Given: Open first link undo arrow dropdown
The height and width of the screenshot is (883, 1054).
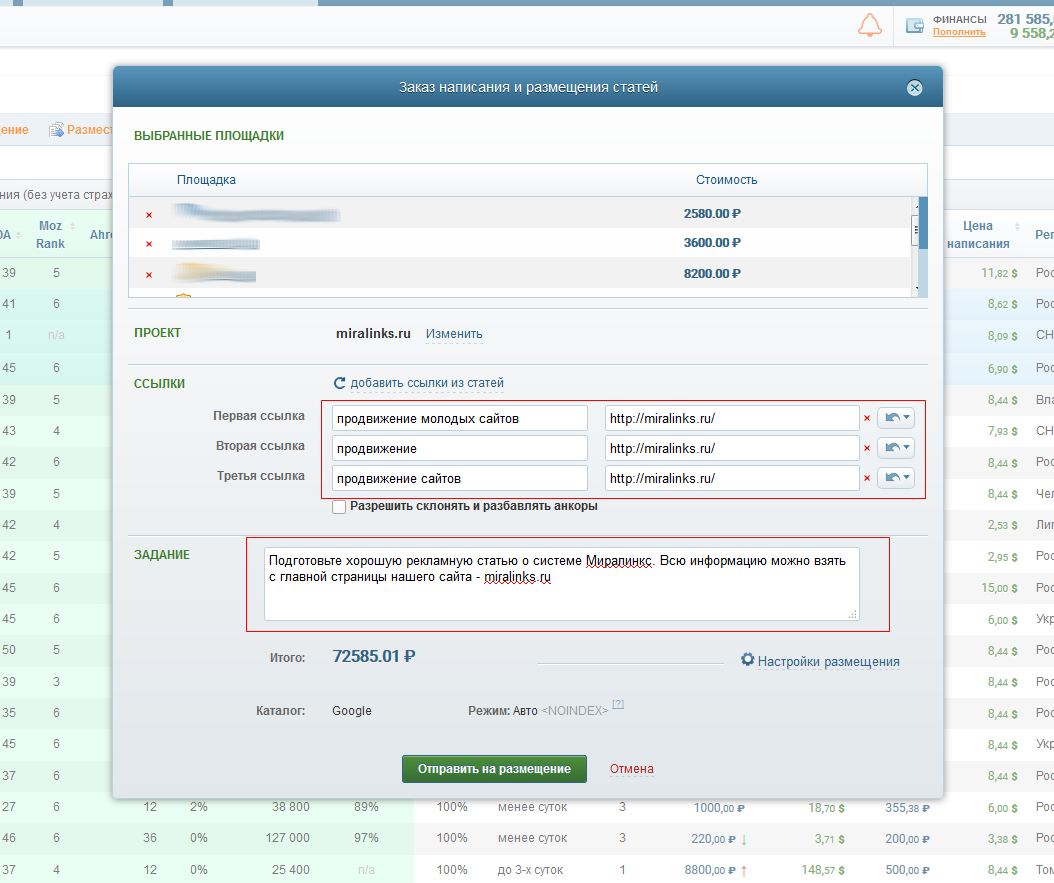Looking at the screenshot, I should (x=896, y=417).
